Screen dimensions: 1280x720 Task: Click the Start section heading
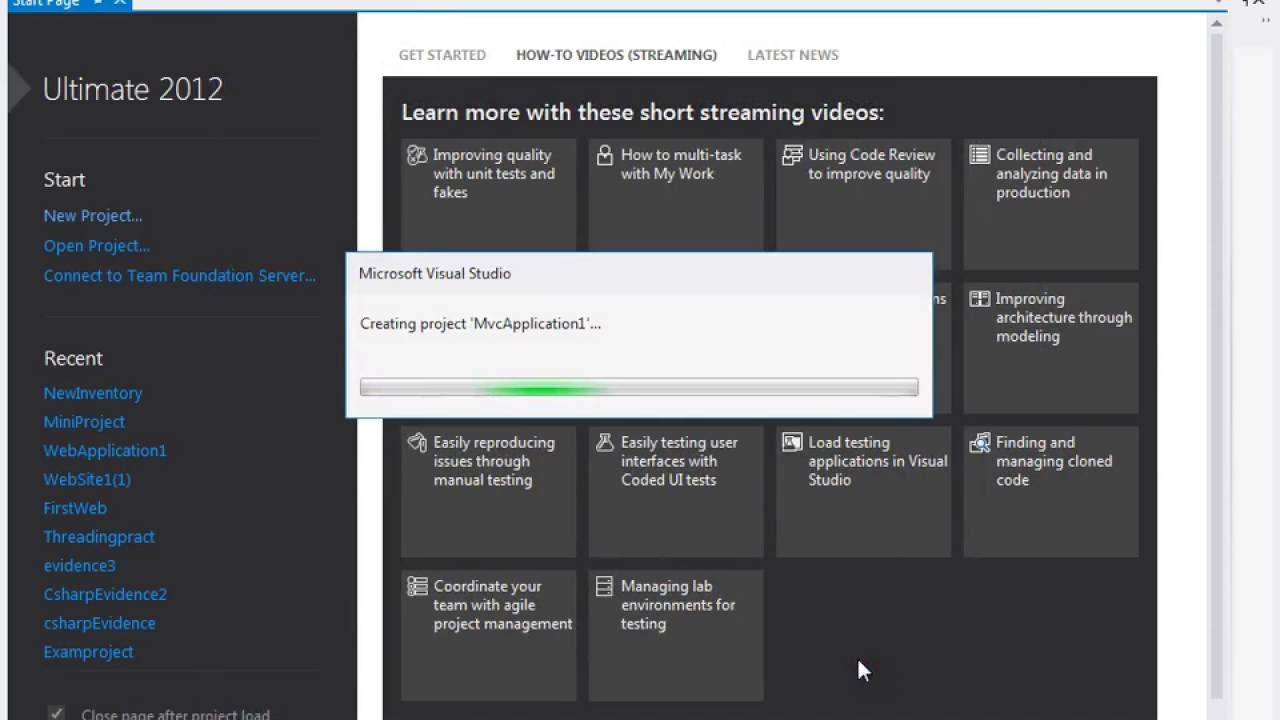(64, 180)
